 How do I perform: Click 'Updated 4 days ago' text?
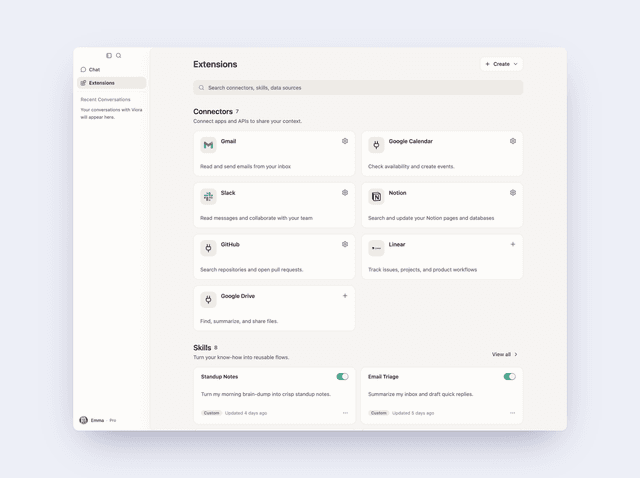point(246,413)
